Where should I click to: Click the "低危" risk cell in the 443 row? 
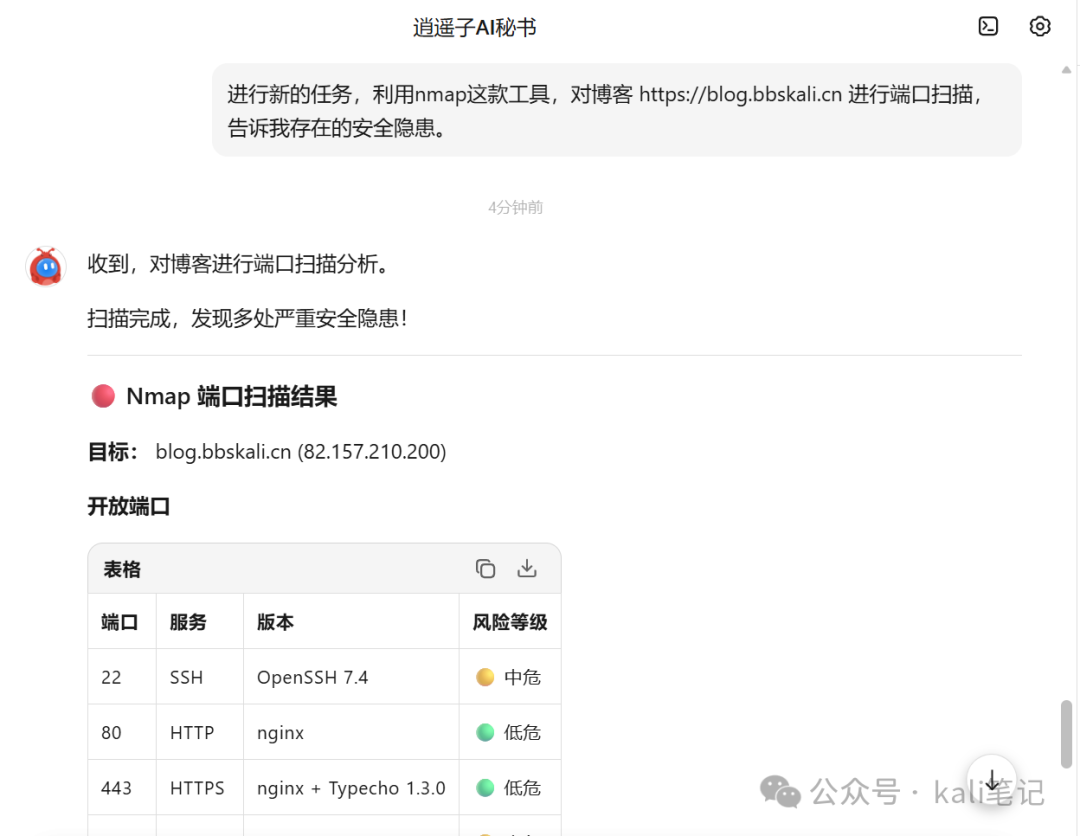pos(508,788)
